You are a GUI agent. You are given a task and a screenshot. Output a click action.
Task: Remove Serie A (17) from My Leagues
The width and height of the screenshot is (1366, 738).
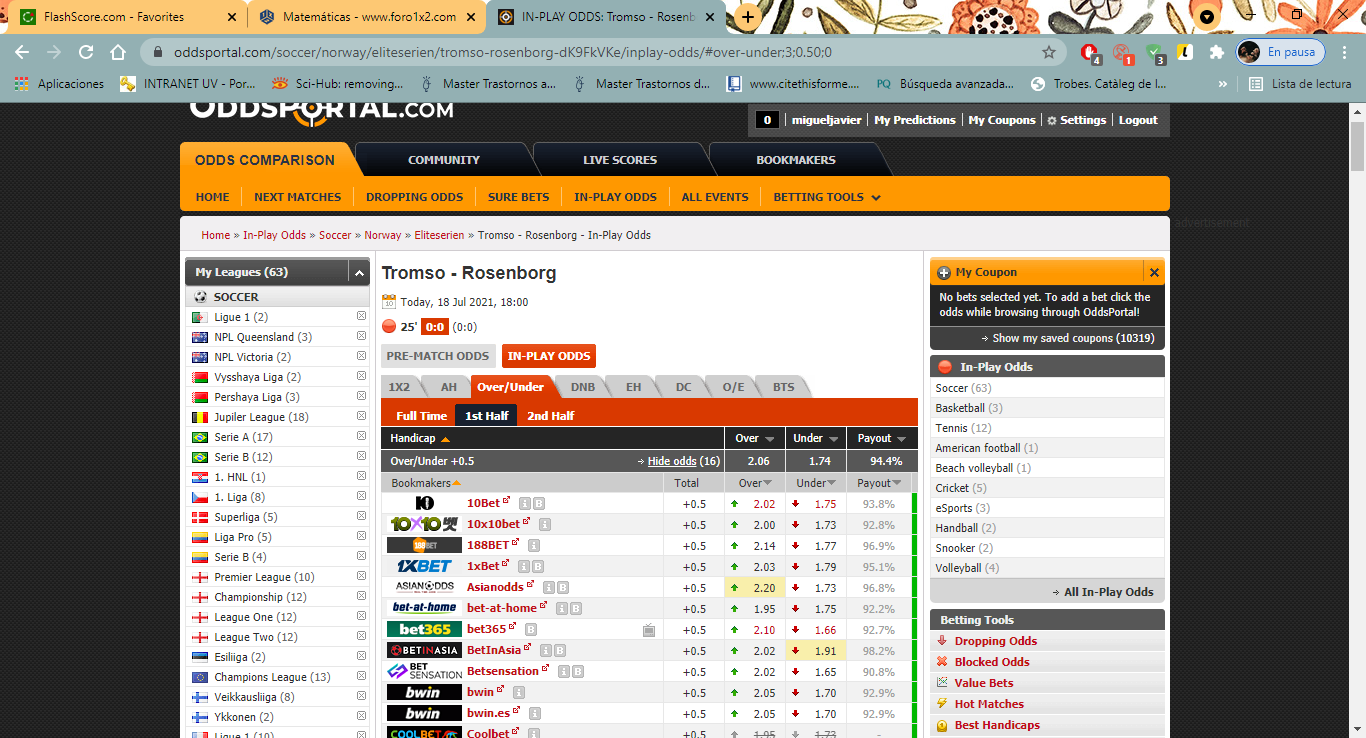point(361,437)
